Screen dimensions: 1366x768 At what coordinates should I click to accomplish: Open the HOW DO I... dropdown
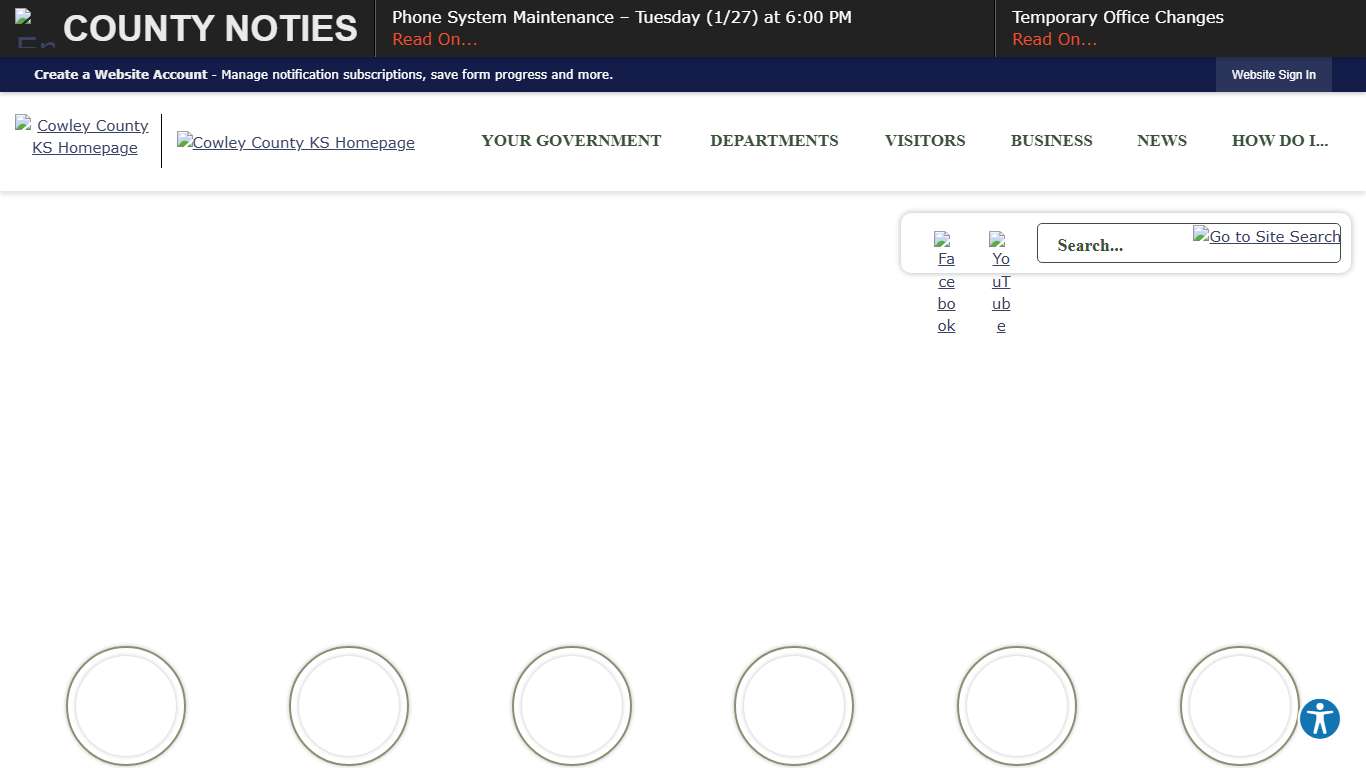click(x=1280, y=141)
